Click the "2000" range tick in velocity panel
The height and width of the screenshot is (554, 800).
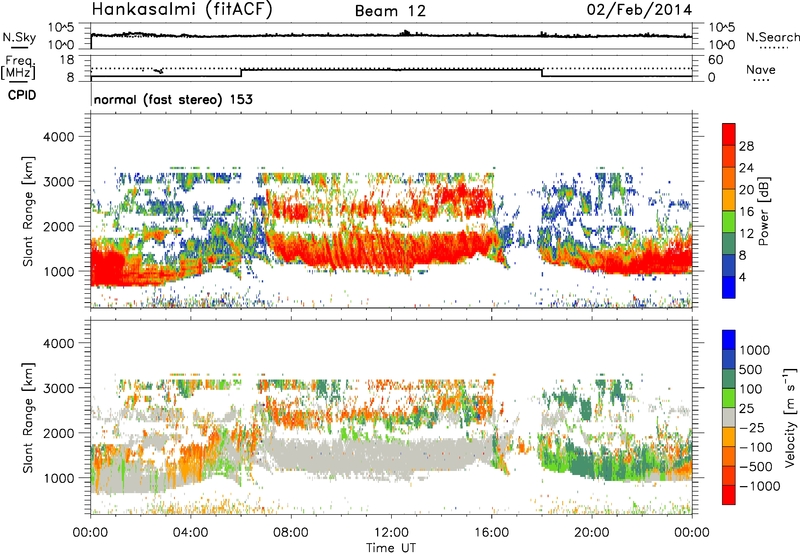[58, 433]
